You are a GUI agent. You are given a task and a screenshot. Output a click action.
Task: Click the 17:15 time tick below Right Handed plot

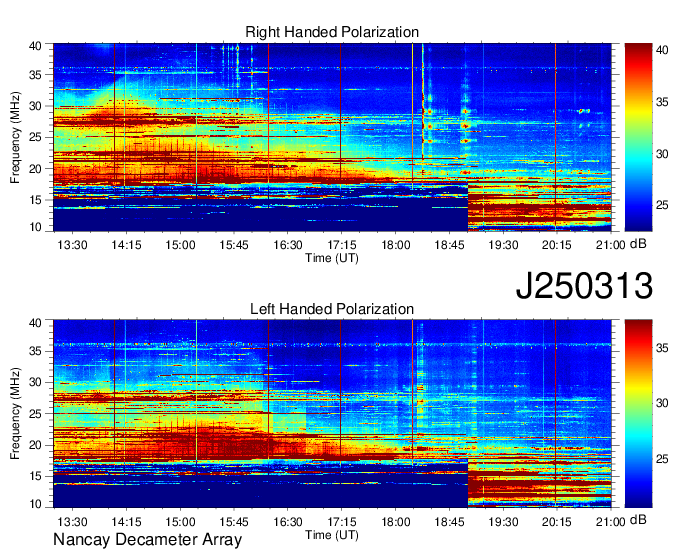point(341,245)
